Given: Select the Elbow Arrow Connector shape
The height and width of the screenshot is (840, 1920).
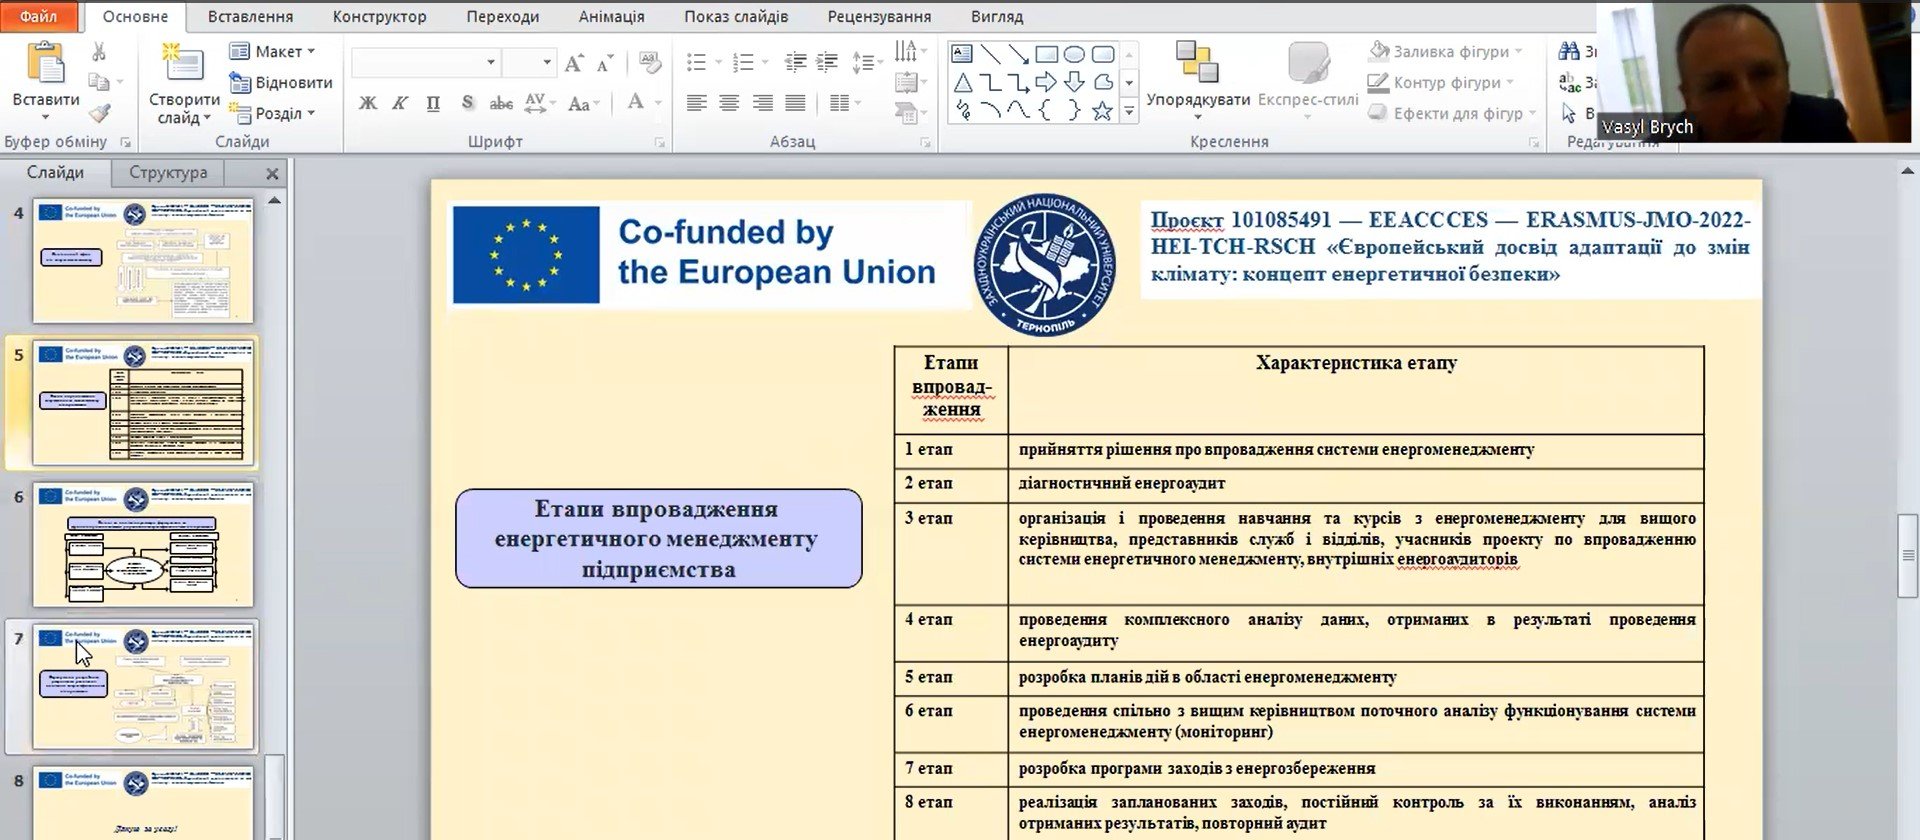Looking at the screenshot, I should [1018, 82].
